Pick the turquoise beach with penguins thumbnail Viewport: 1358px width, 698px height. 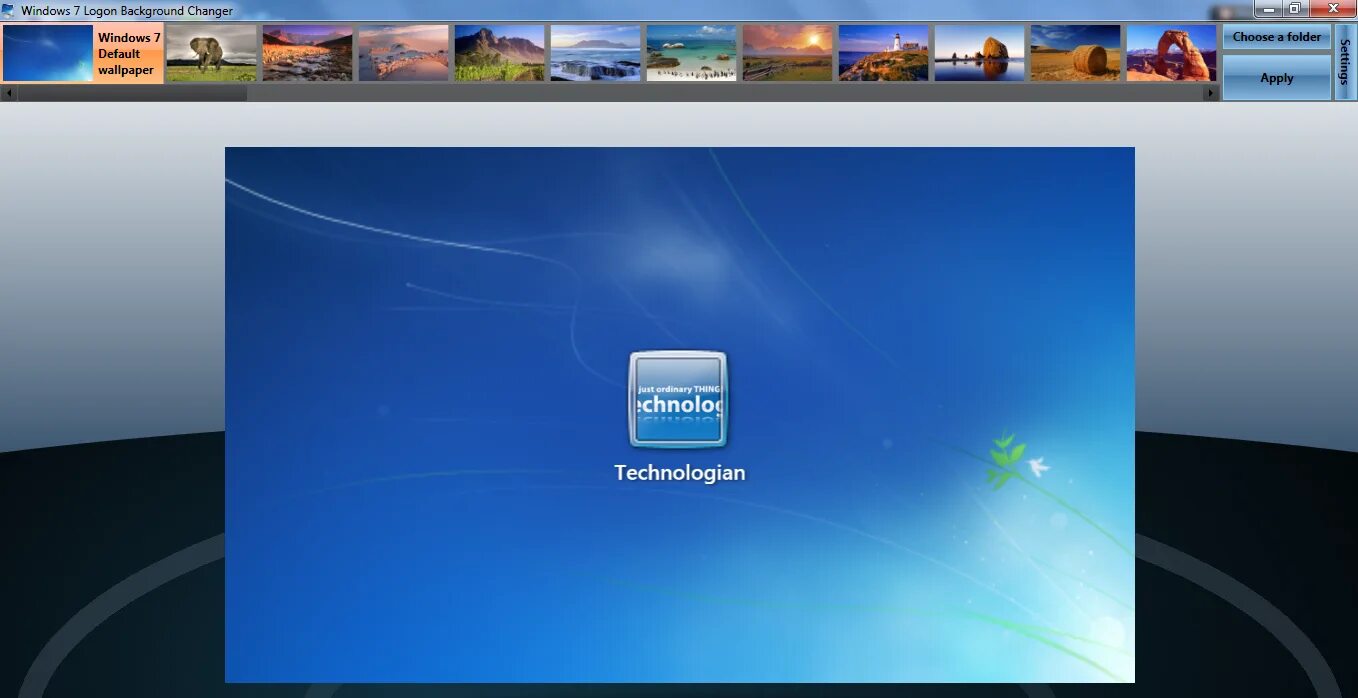click(x=692, y=54)
